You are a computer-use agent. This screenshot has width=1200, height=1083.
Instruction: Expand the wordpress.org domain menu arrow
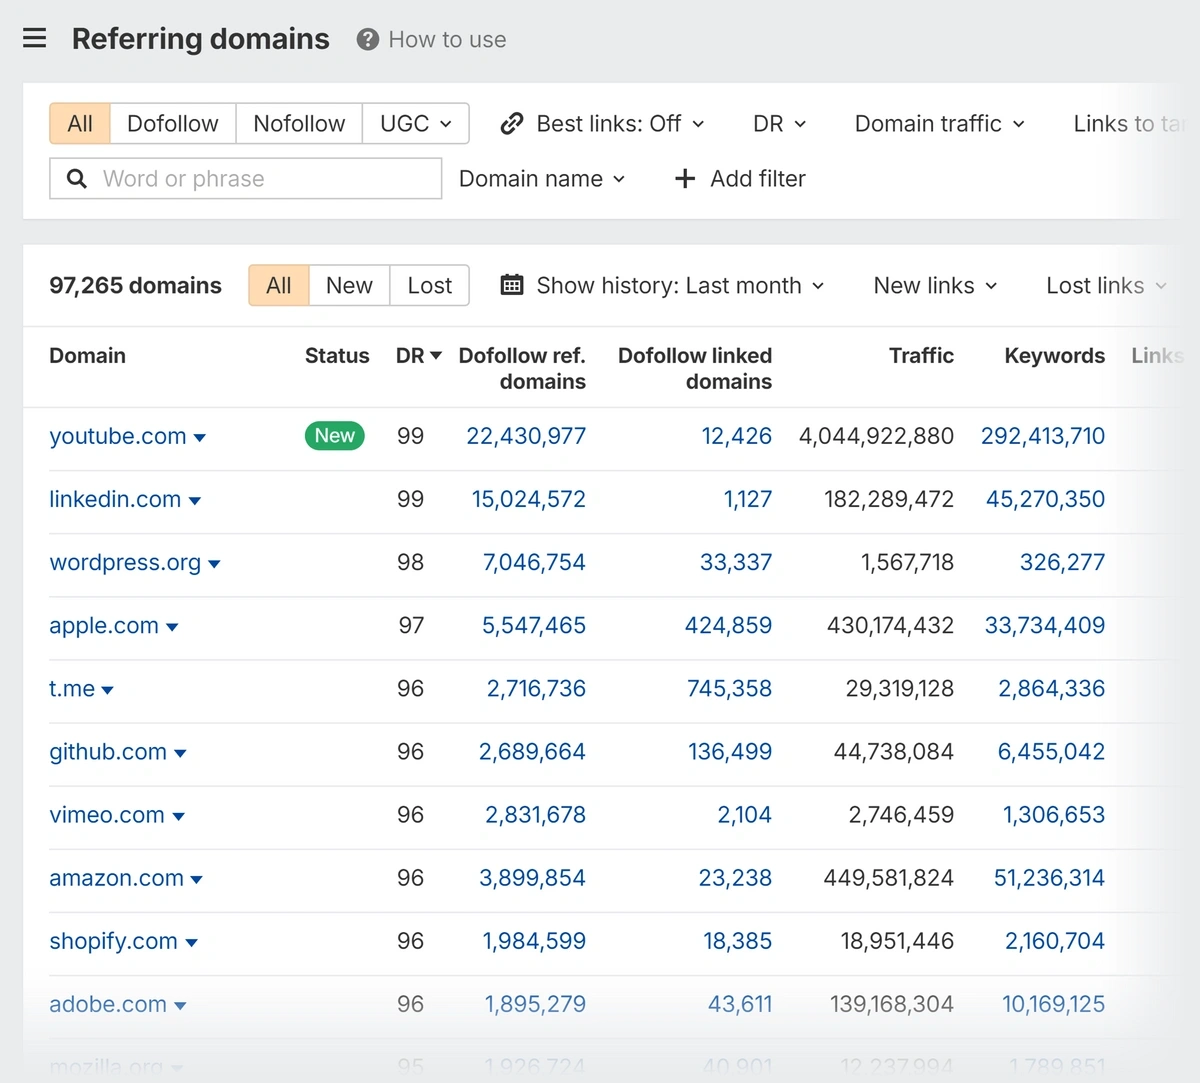pos(214,564)
